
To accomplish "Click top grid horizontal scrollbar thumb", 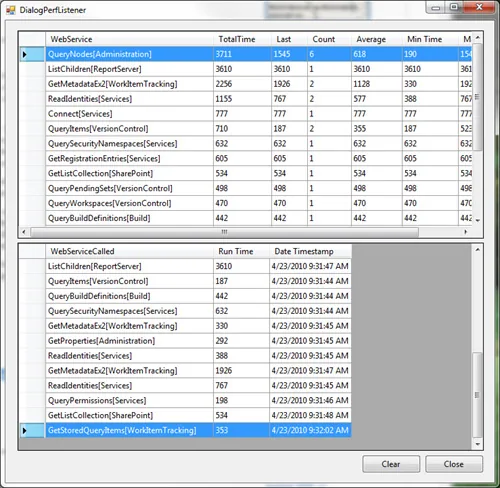I will click(x=224, y=232).
